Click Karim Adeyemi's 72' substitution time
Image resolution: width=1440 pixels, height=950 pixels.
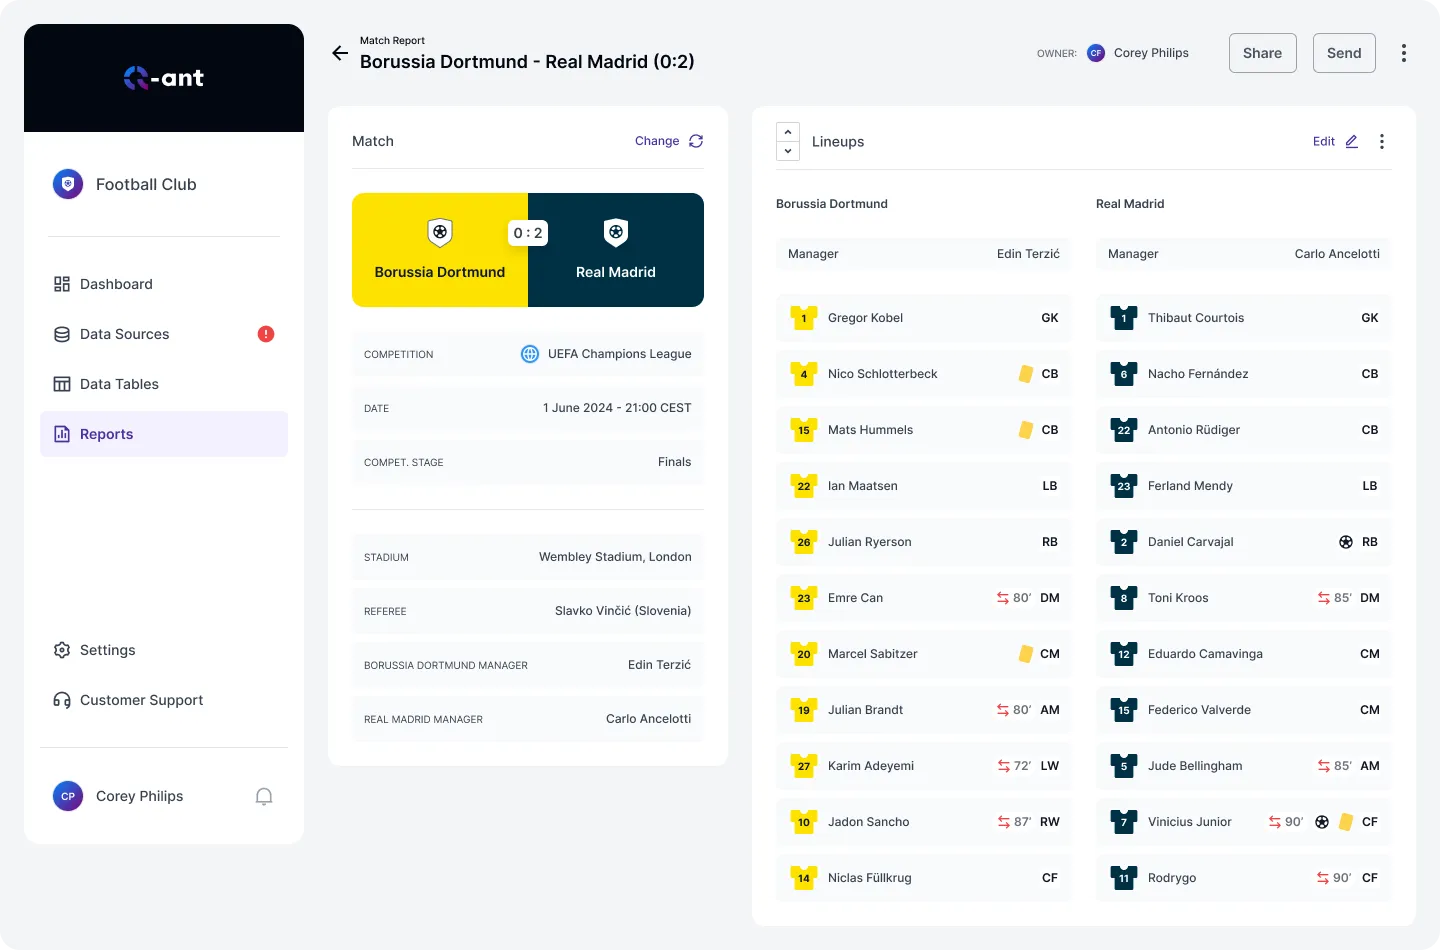[x=1022, y=766]
